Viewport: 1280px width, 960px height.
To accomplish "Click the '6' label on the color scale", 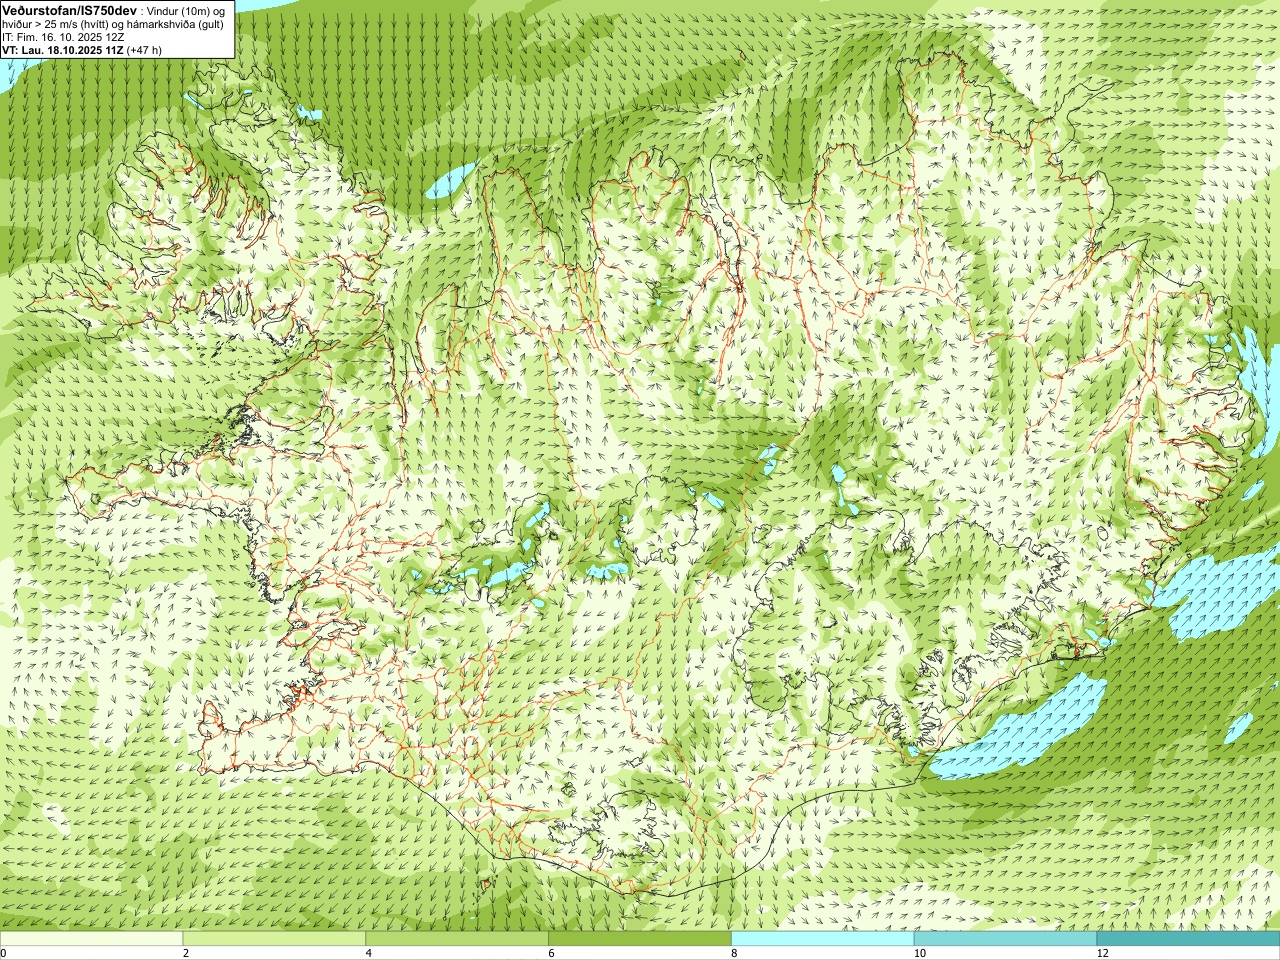I will click(551, 953).
